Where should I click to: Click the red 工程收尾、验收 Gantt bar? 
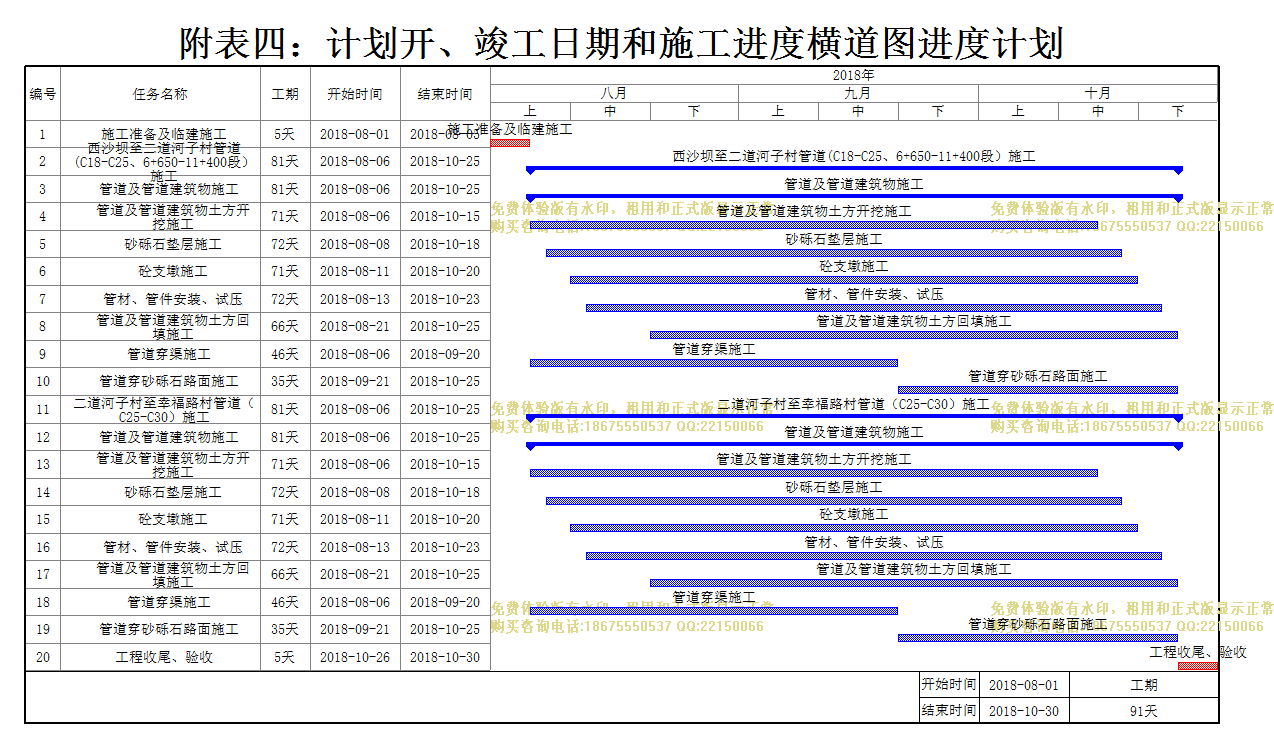[1198, 666]
